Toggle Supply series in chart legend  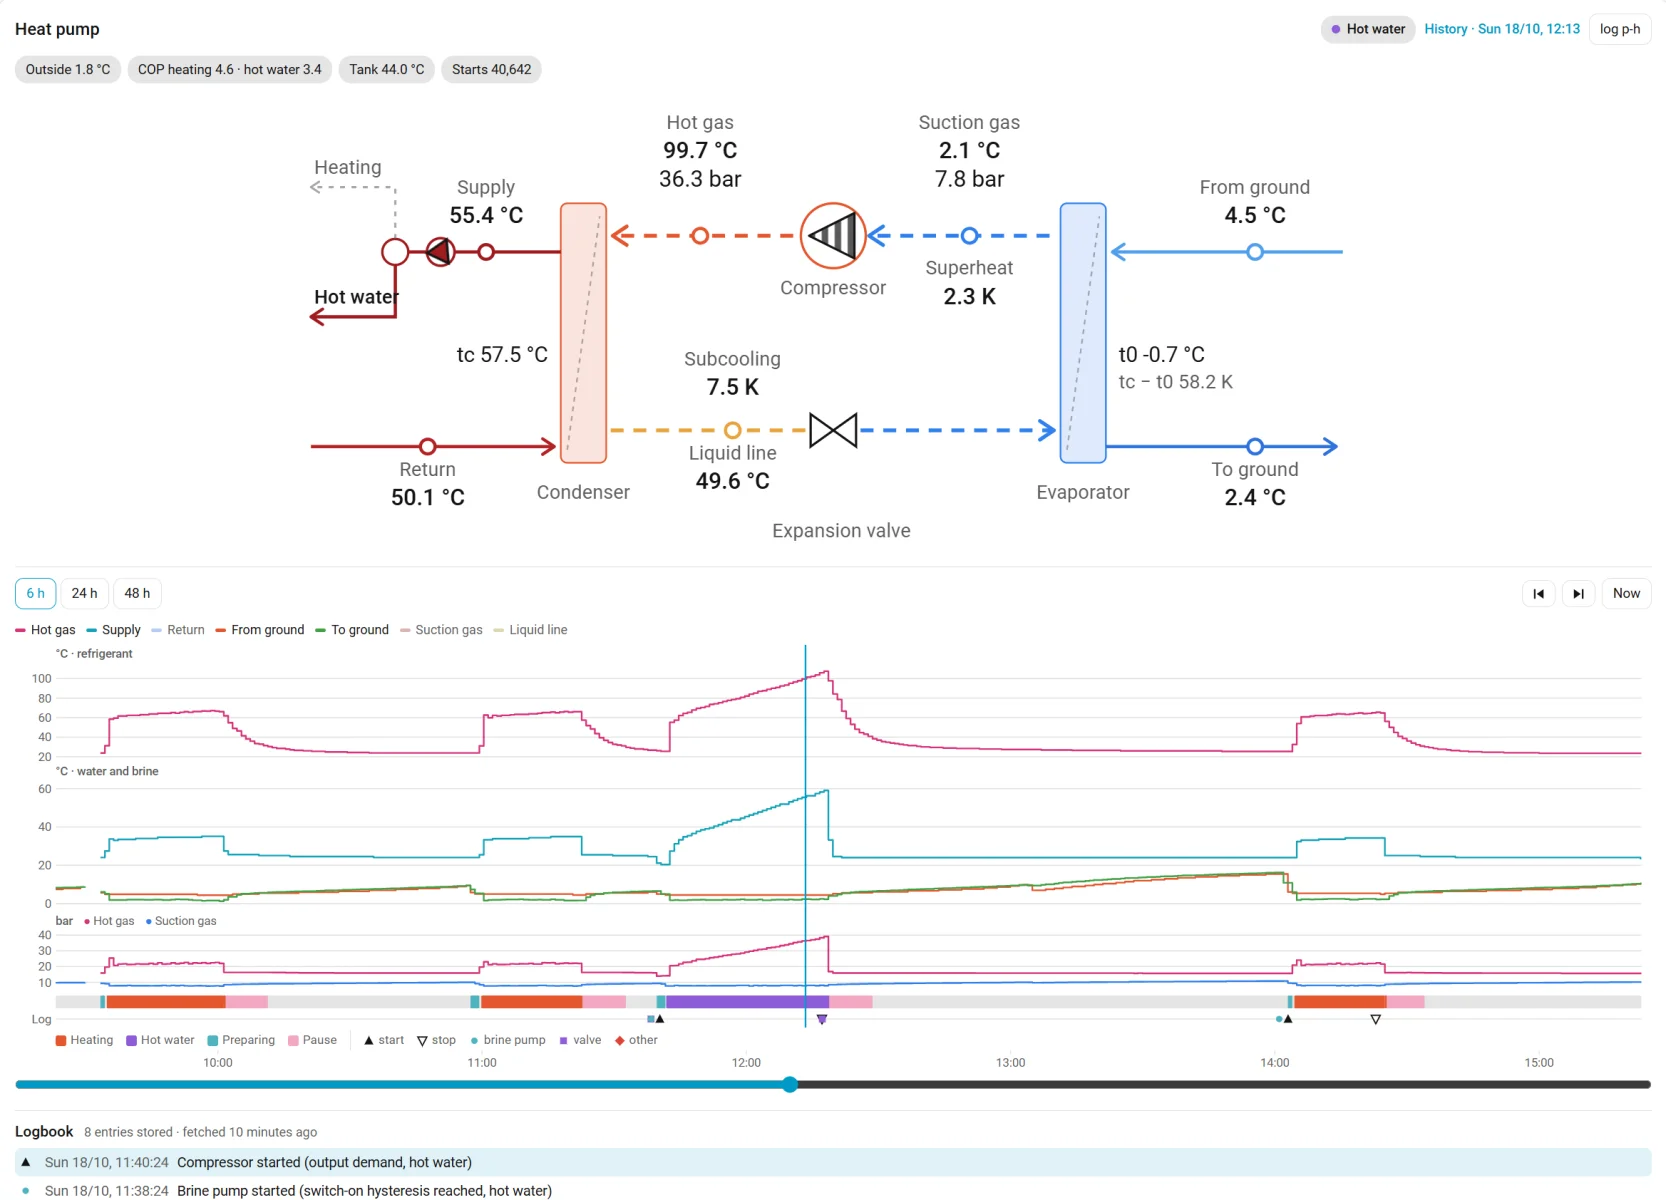click(113, 630)
